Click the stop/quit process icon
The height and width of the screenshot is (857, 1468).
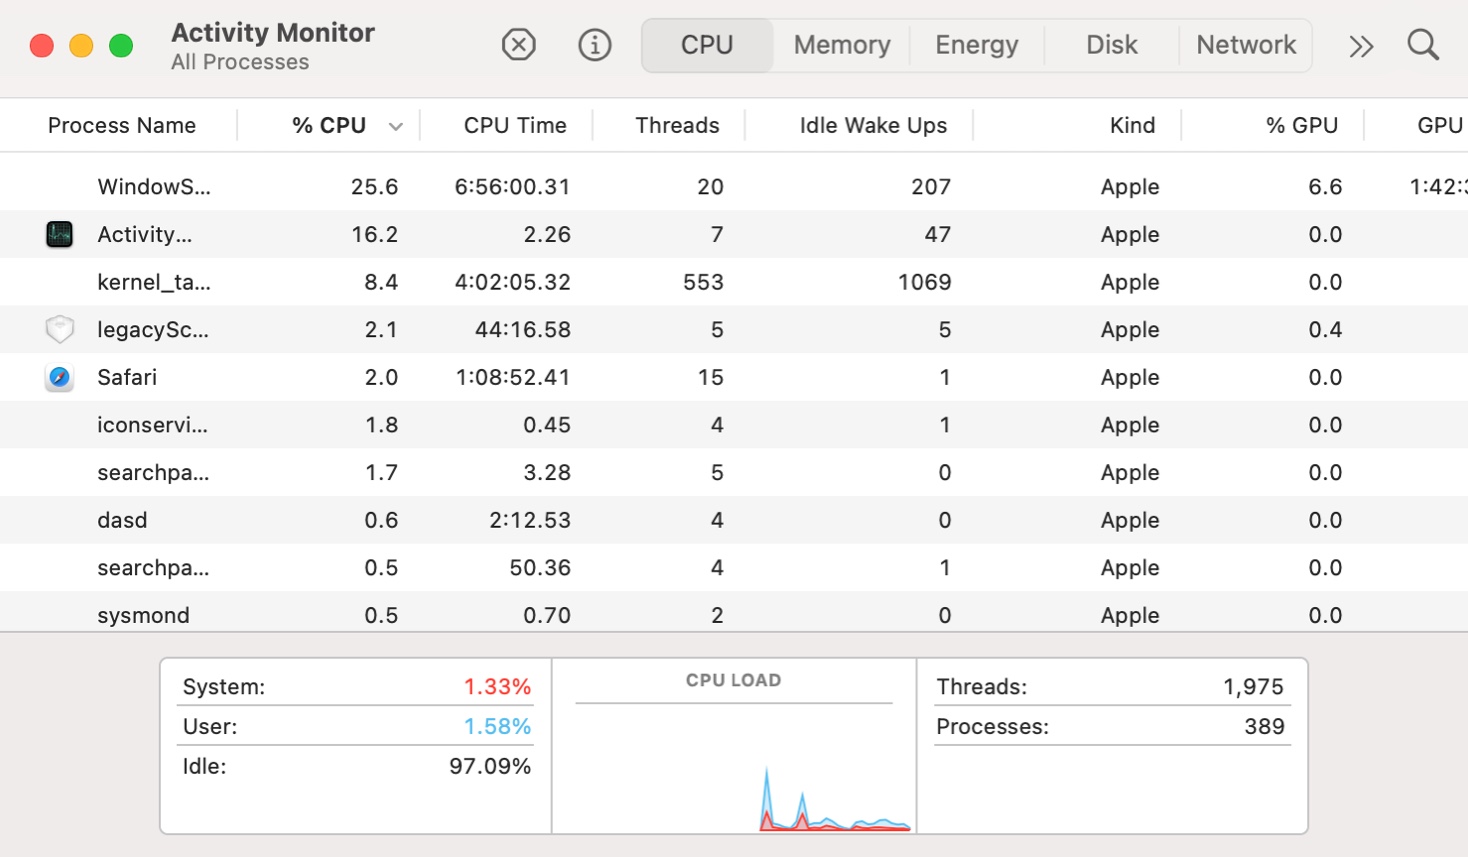tap(518, 44)
